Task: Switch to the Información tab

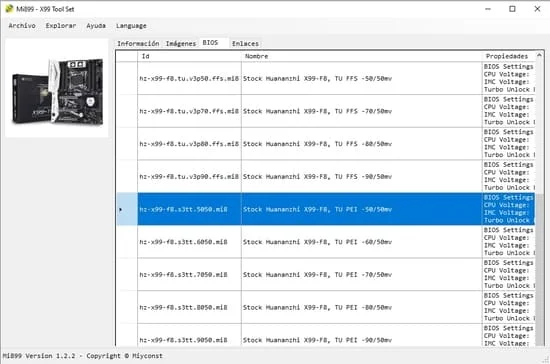Action: click(x=138, y=43)
